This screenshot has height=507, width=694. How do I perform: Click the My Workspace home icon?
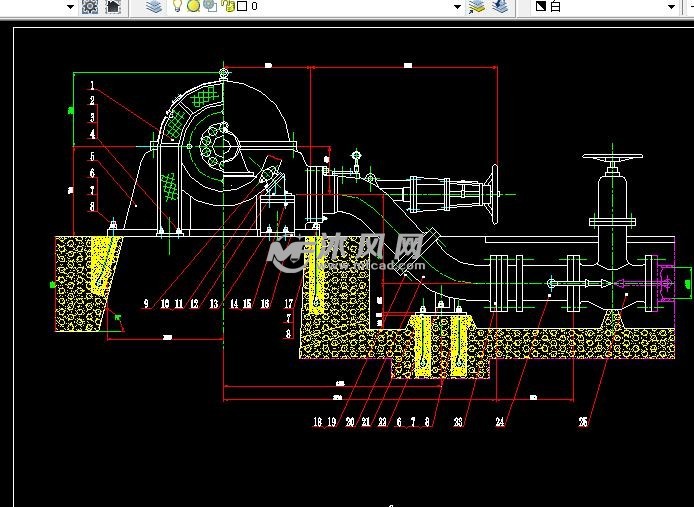(x=113, y=6)
